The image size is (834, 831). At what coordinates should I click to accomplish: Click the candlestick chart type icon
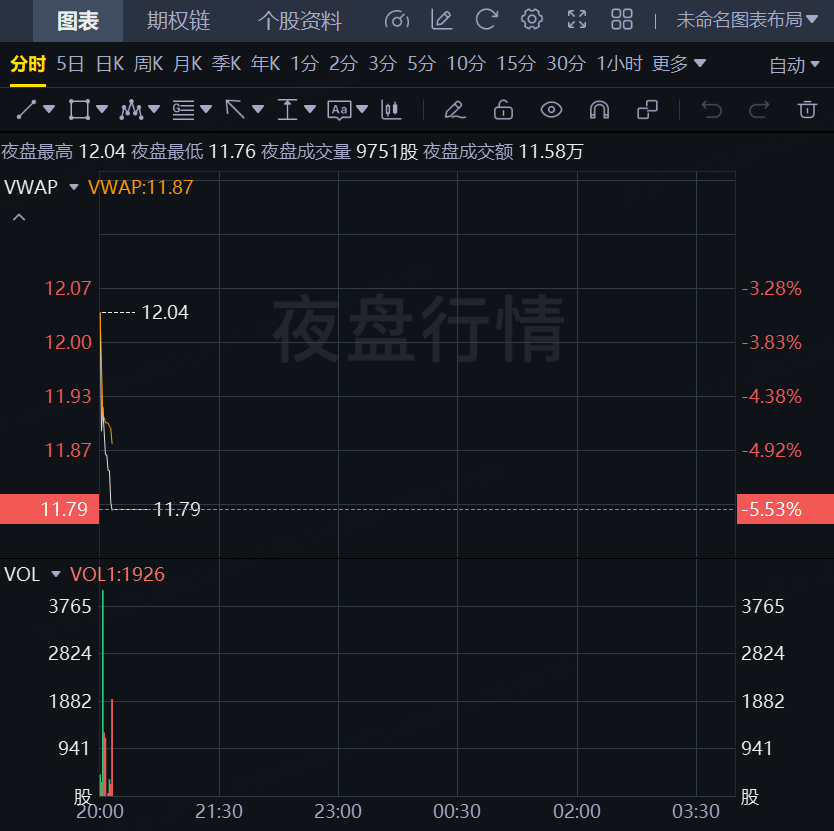pos(391,109)
